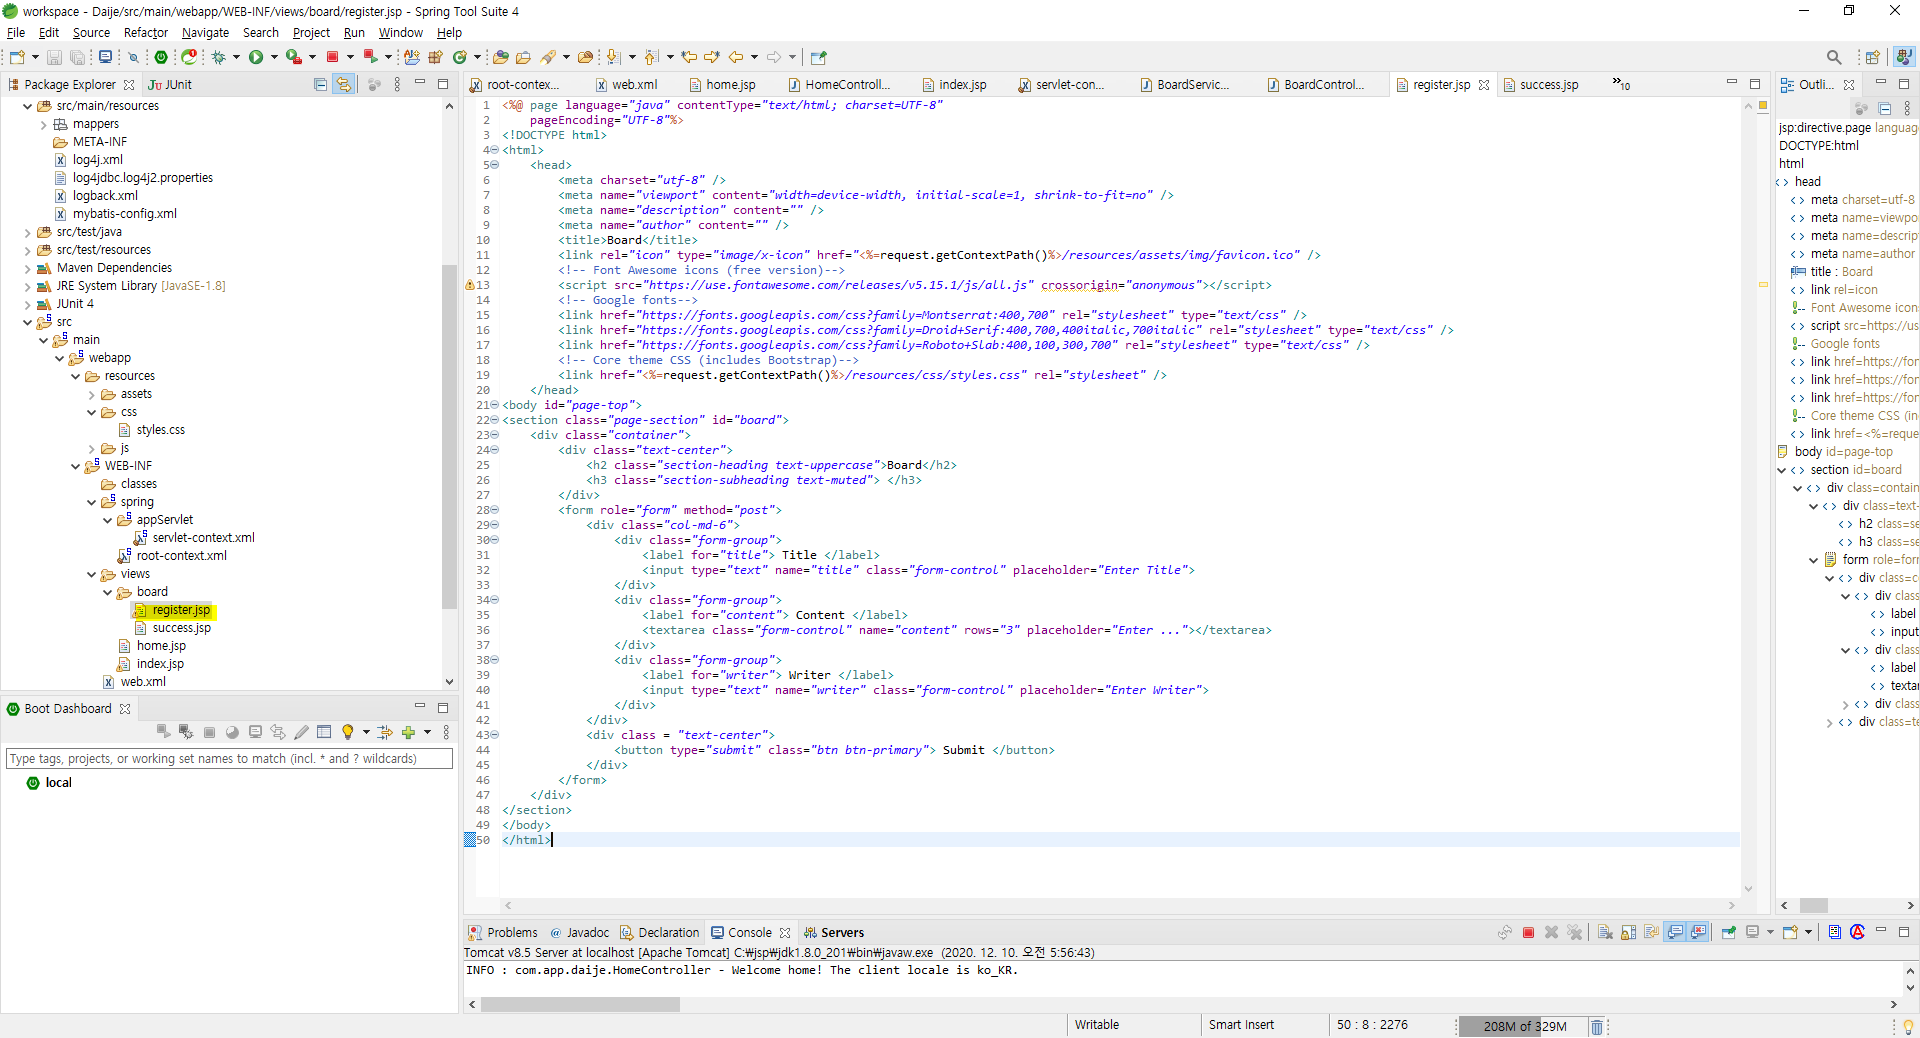Toggle Pin Console button
This screenshot has width=1920, height=1038.
(x=1728, y=932)
